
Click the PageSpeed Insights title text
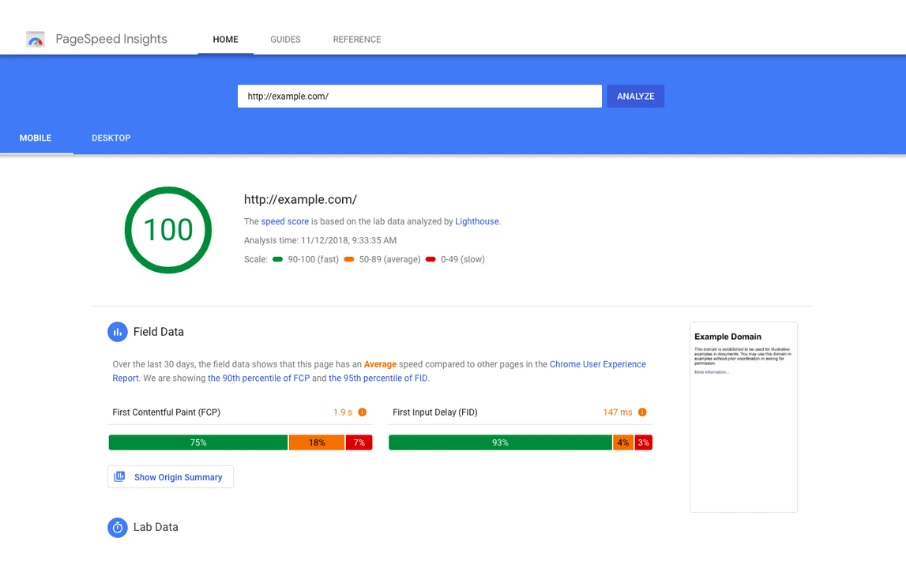(112, 39)
